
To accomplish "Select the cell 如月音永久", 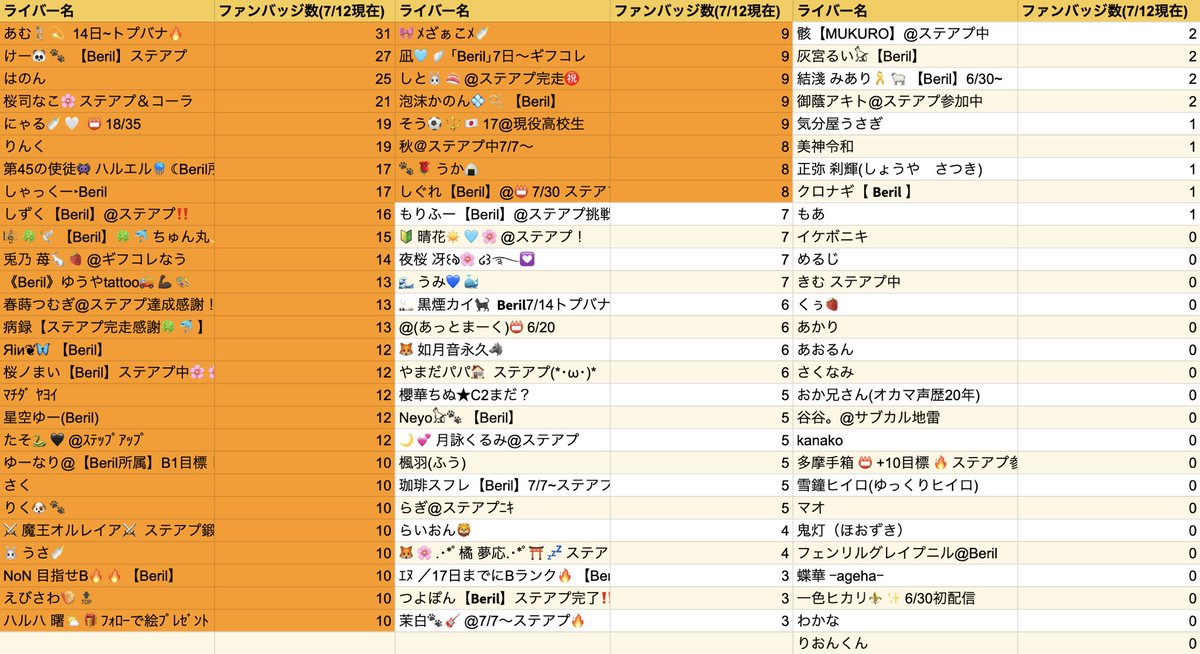I will click(x=504, y=350).
